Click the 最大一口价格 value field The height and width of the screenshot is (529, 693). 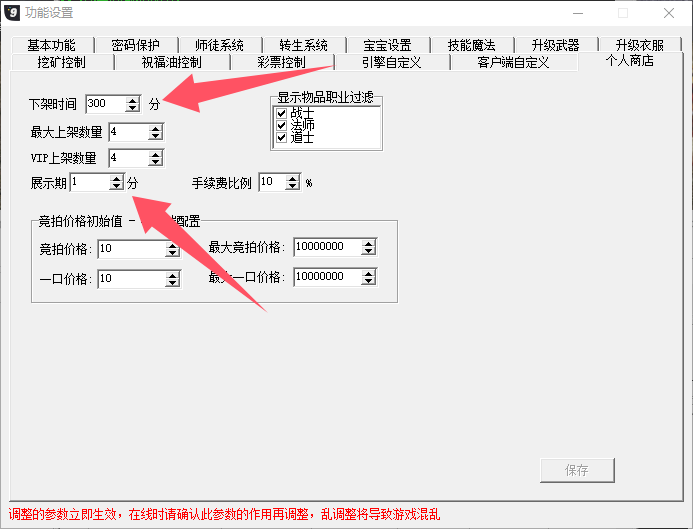coord(328,277)
